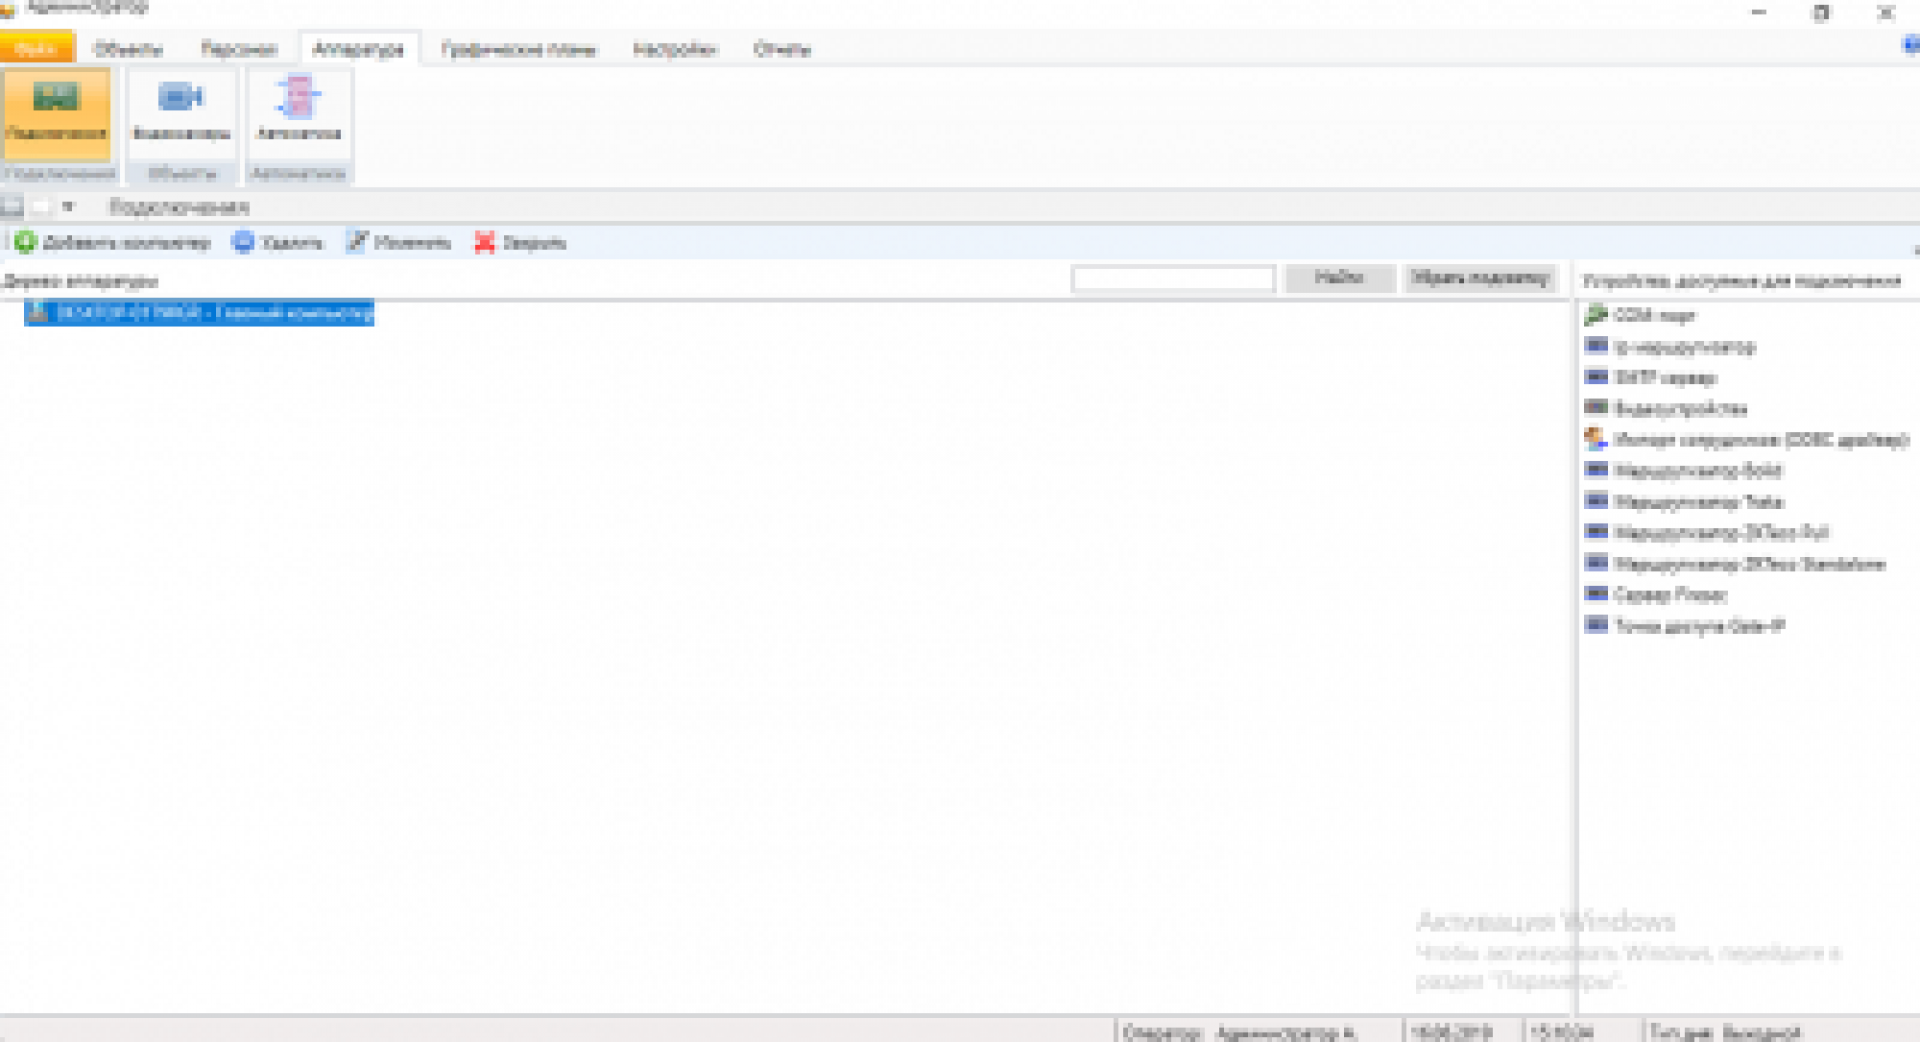Open the Графические планы tab
Viewport: 1920px width, 1042px height.
518,49
